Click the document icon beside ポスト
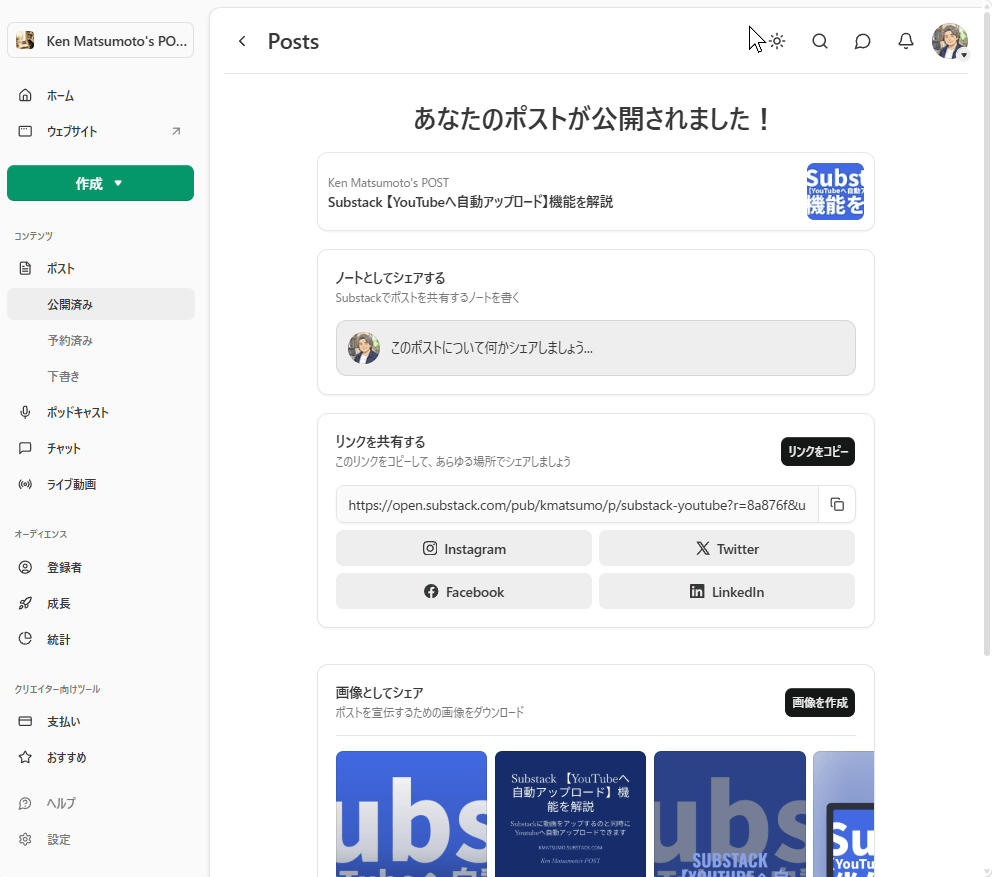This screenshot has width=992, height=877. click(x=25, y=268)
